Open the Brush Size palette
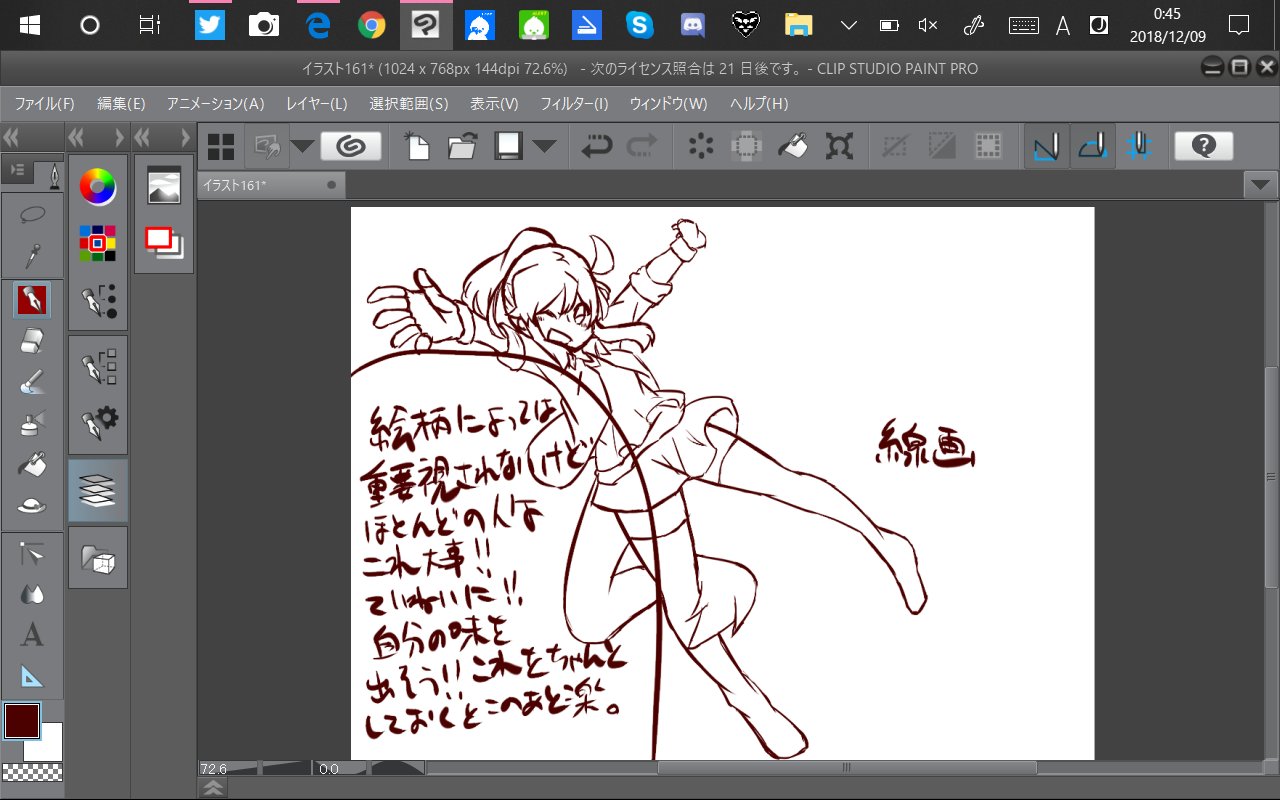 [98, 300]
